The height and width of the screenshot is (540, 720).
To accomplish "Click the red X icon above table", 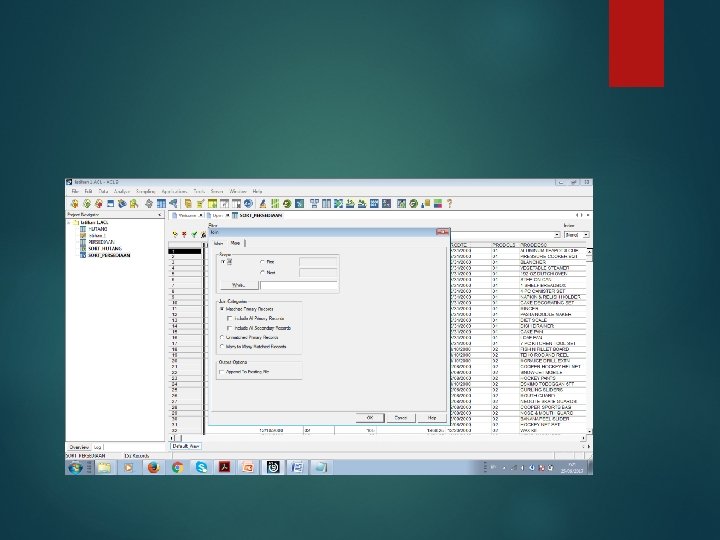I will coord(184,235).
